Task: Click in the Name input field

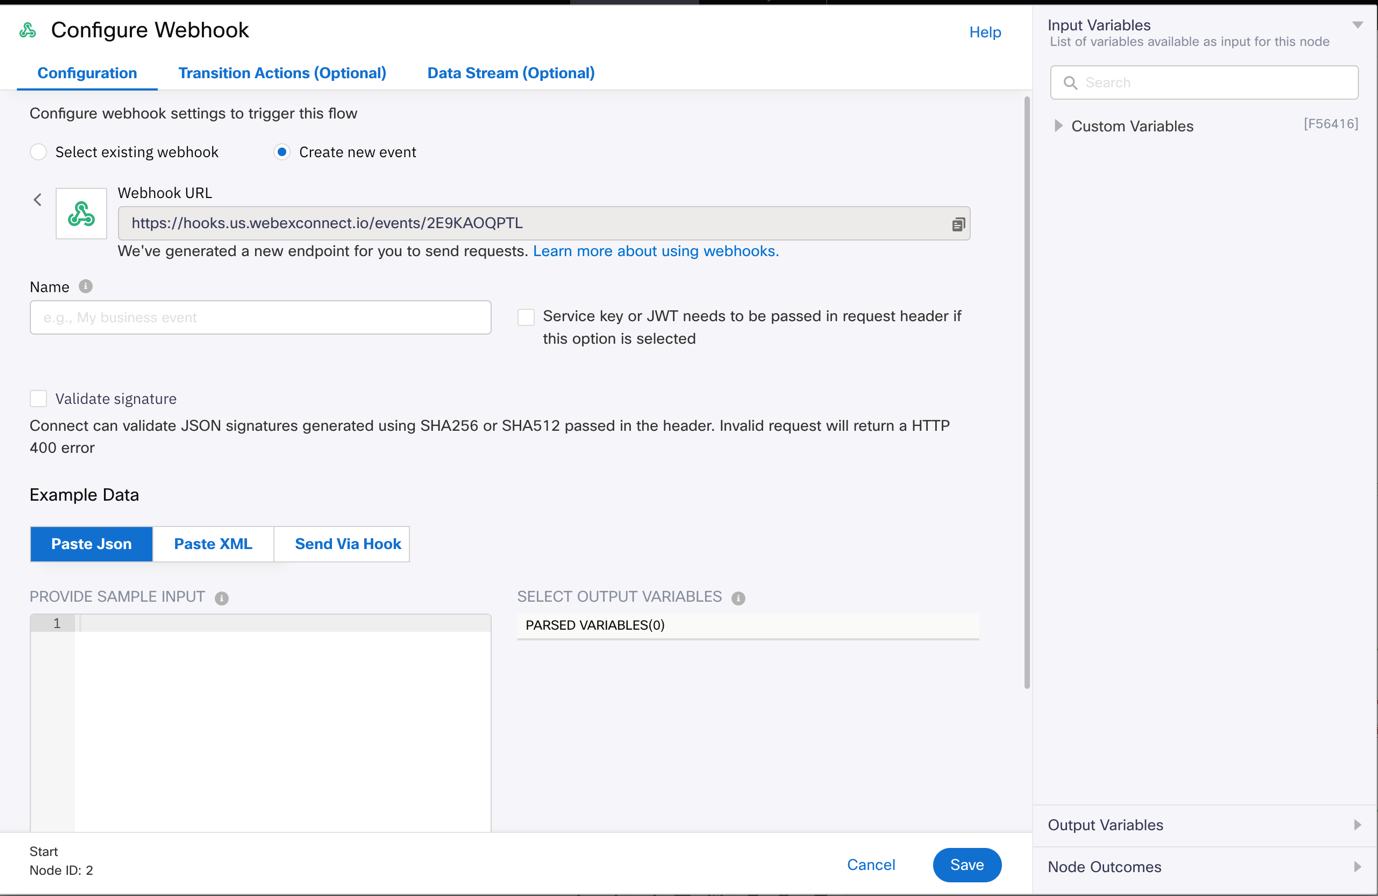Action: (260, 318)
